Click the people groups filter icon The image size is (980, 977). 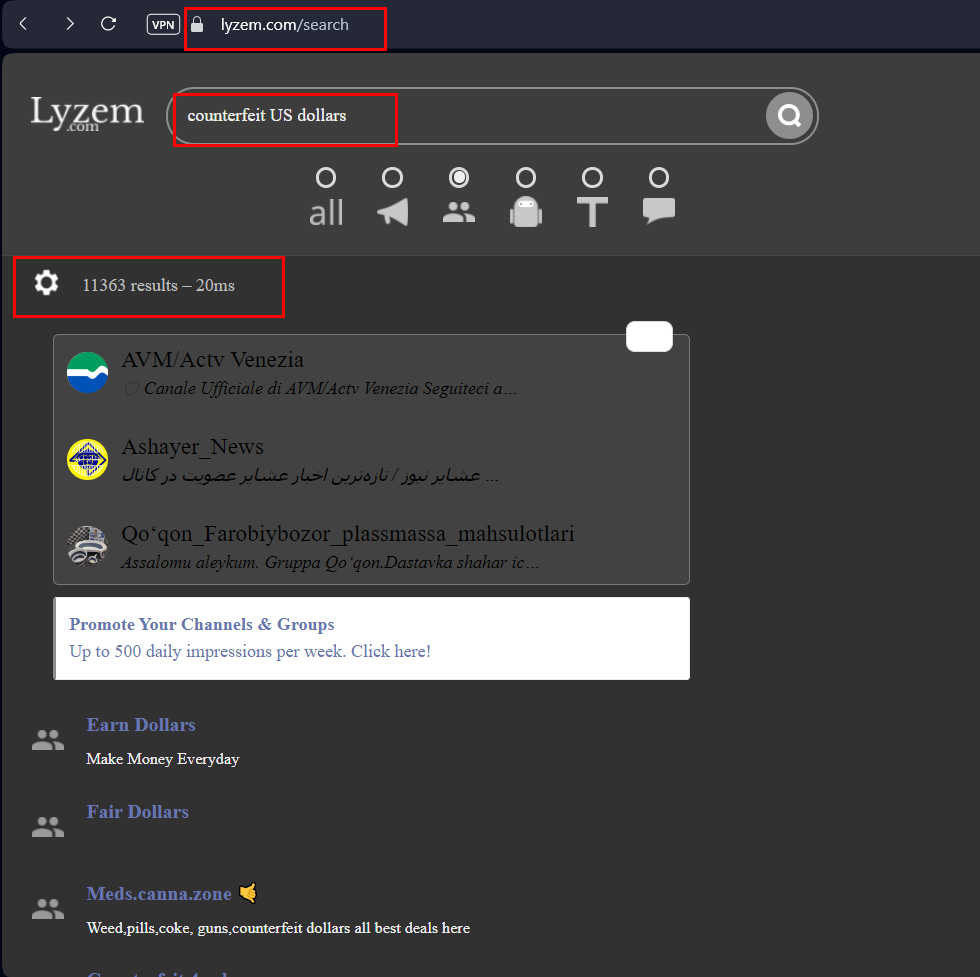[x=459, y=212]
